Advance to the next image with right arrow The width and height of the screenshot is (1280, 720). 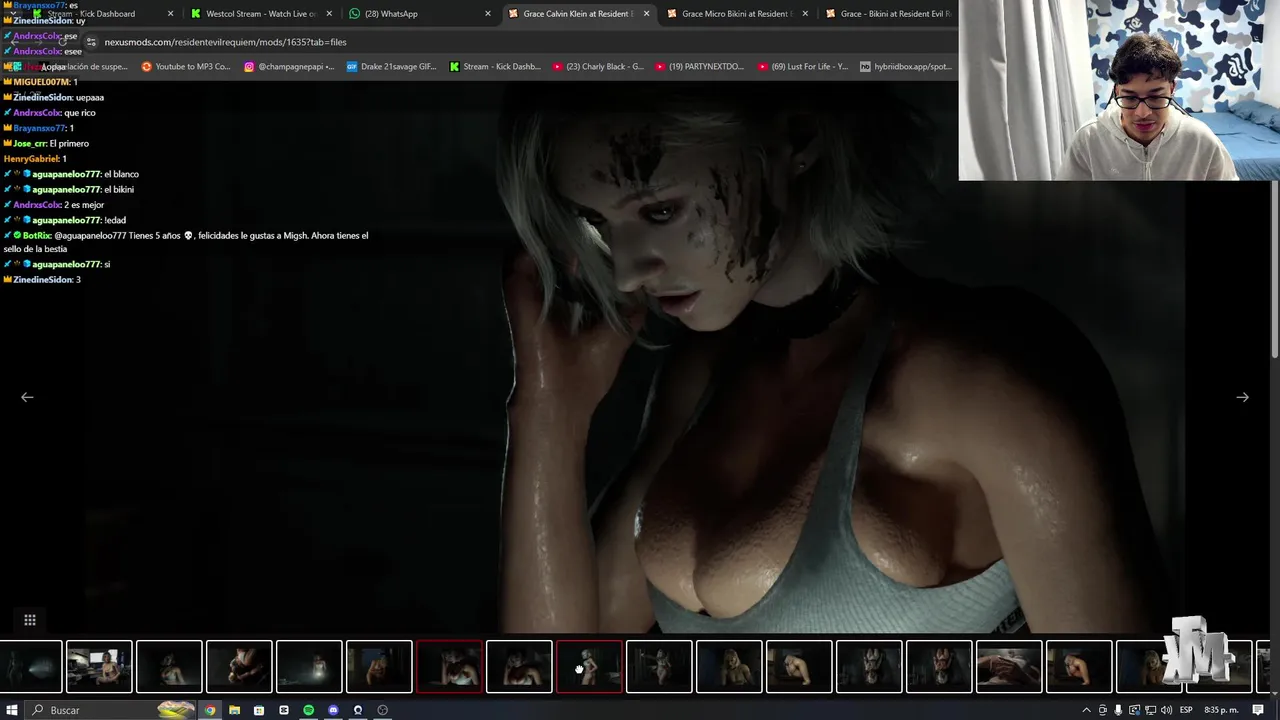(x=1242, y=397)
